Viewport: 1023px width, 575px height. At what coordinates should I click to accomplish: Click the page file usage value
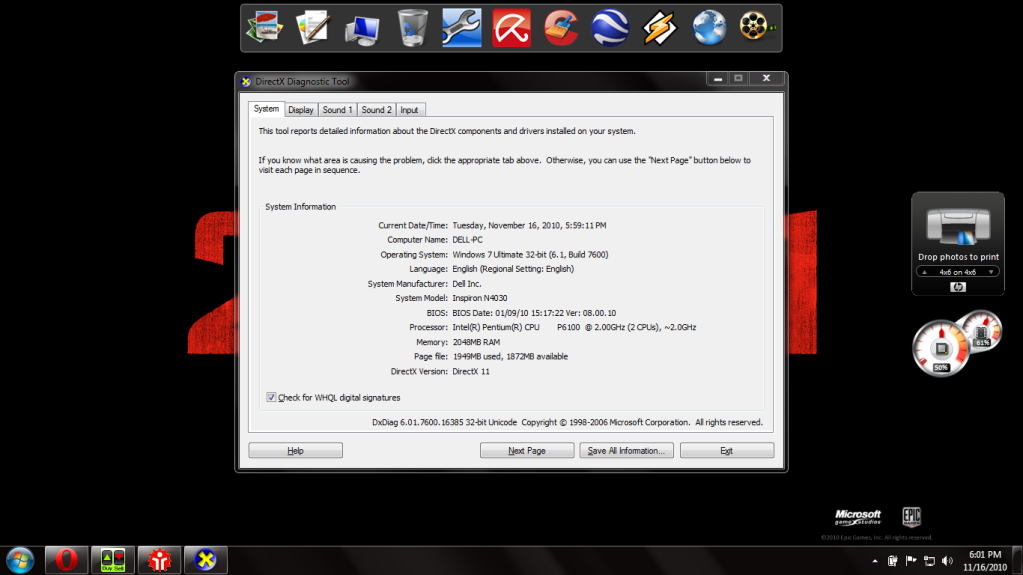click(x=510, y=356)
